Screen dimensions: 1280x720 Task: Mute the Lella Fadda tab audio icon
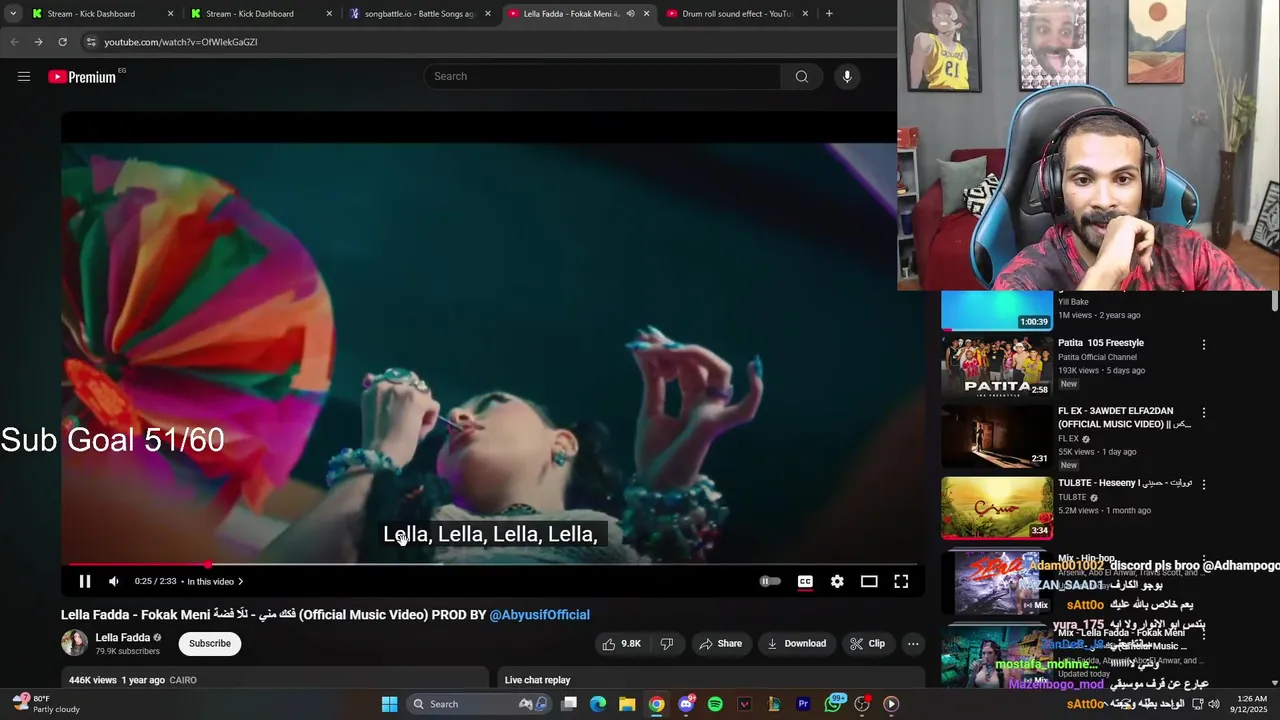[630, 14]
